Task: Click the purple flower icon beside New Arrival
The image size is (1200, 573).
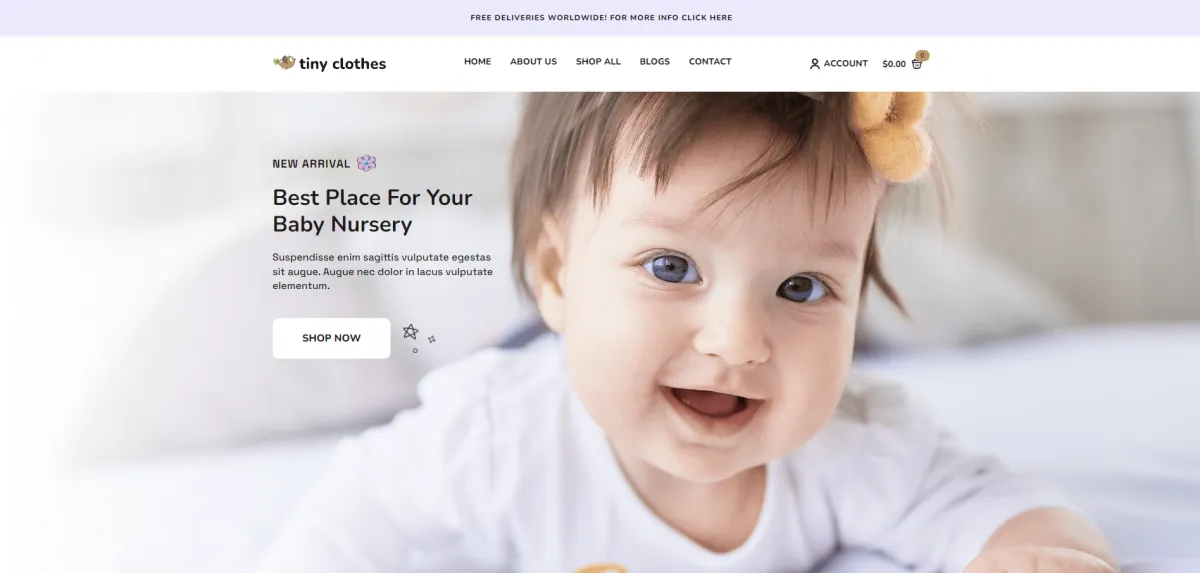Action: pos(367,163)
